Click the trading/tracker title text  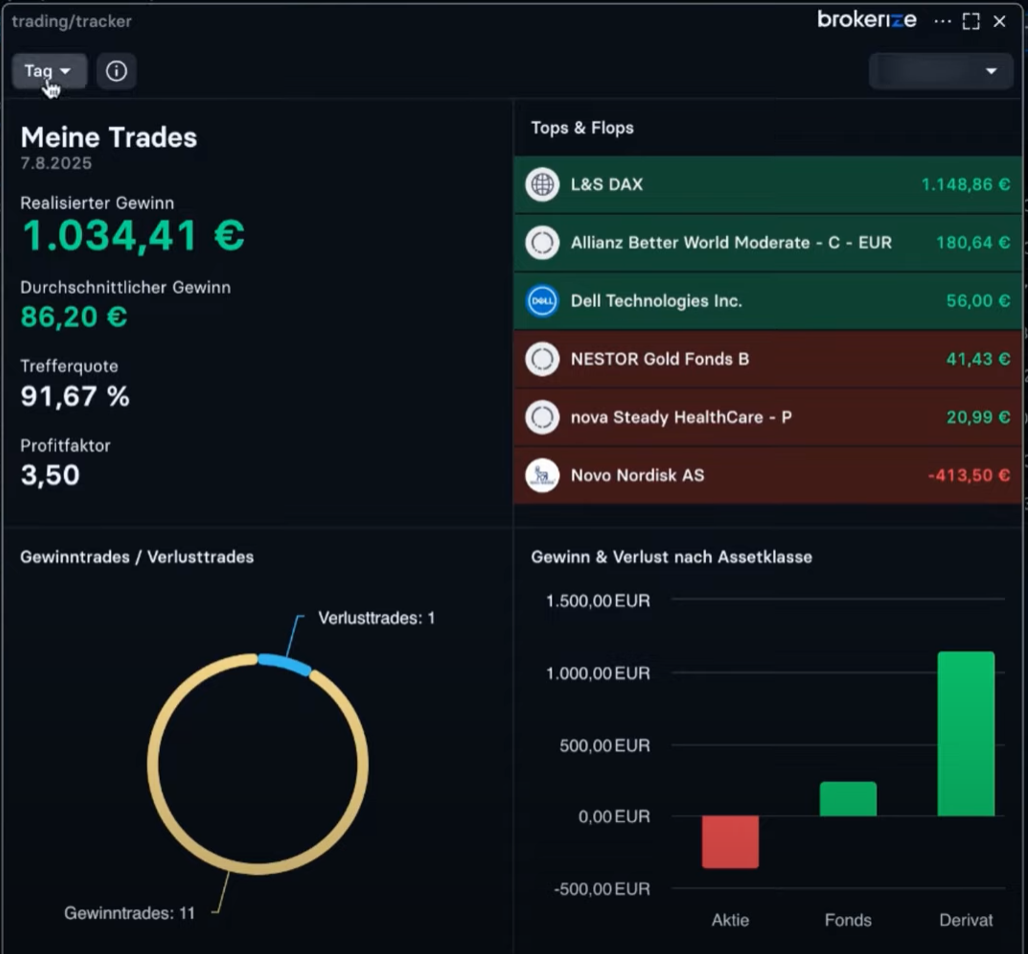pyautogui.click(x=72, y=21)
